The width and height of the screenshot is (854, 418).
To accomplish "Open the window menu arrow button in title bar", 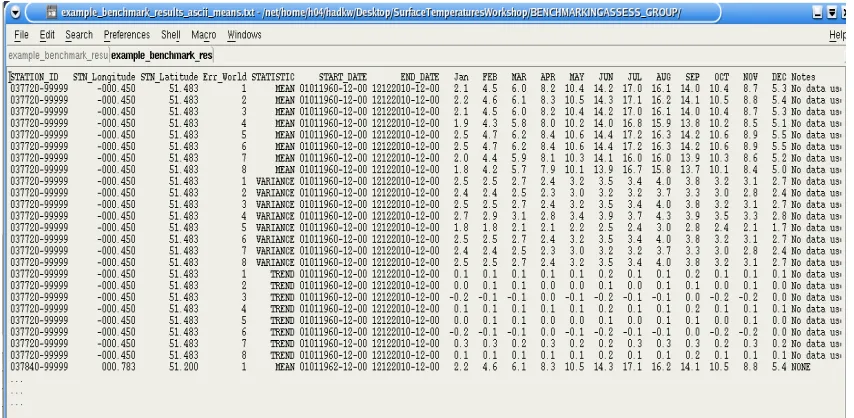I will point(15,12).
